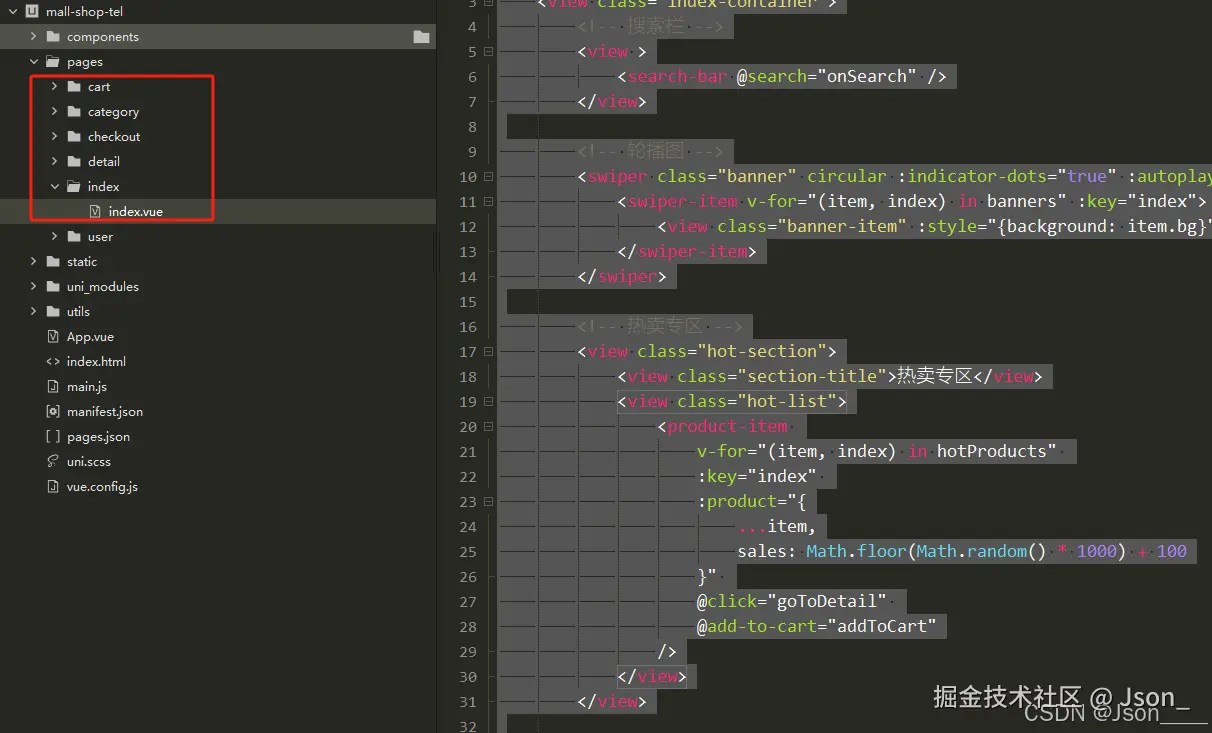Select the checkout folder label
Viewport: 1212px width, 733px height.
(114, 137)
